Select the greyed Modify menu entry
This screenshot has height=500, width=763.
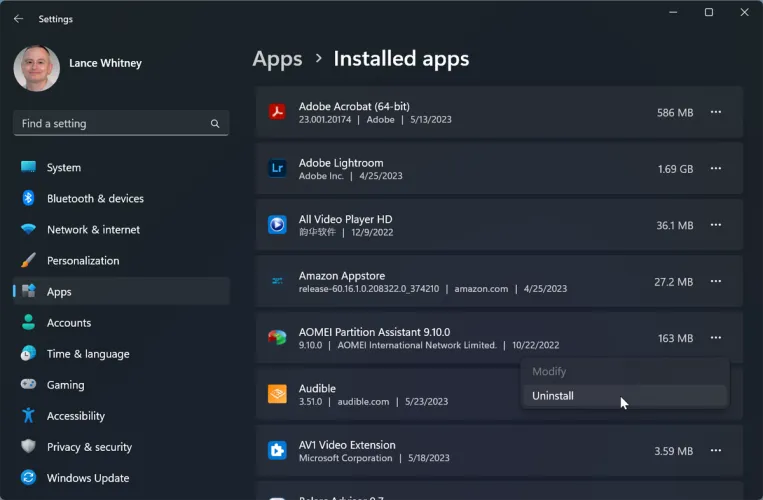pyautogui.click(x=549, y=372)
